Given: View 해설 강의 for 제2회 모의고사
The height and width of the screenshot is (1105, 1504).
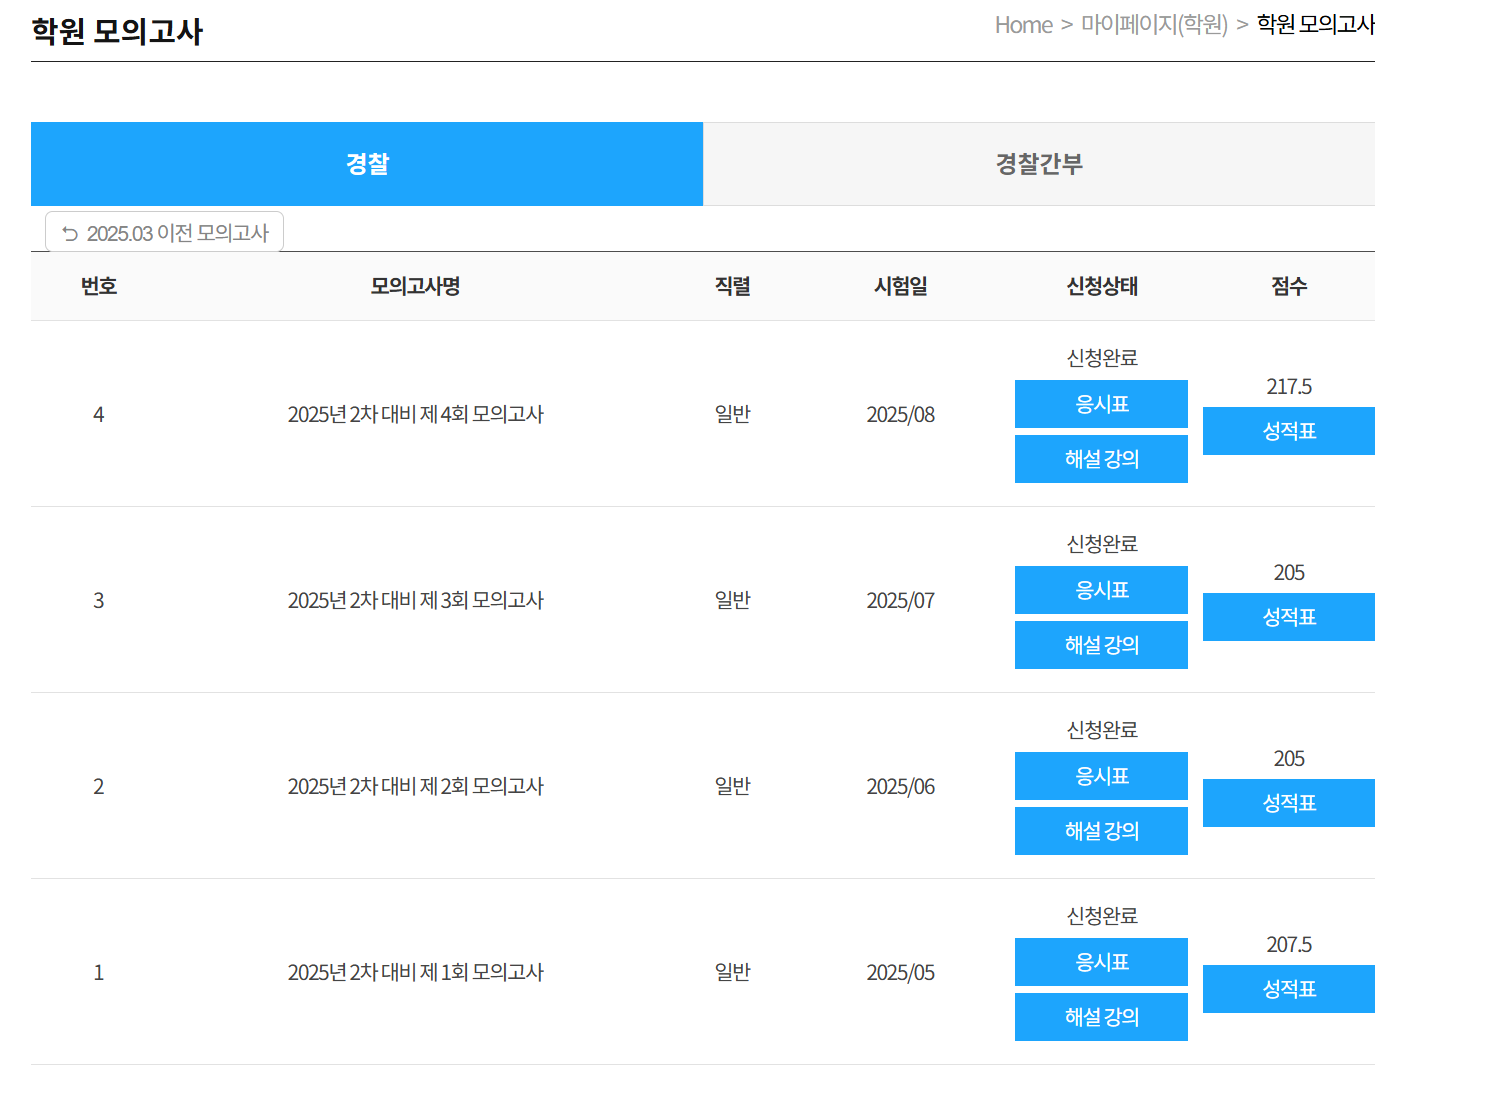Looking at the screenshot, I should pos(1101,831).
